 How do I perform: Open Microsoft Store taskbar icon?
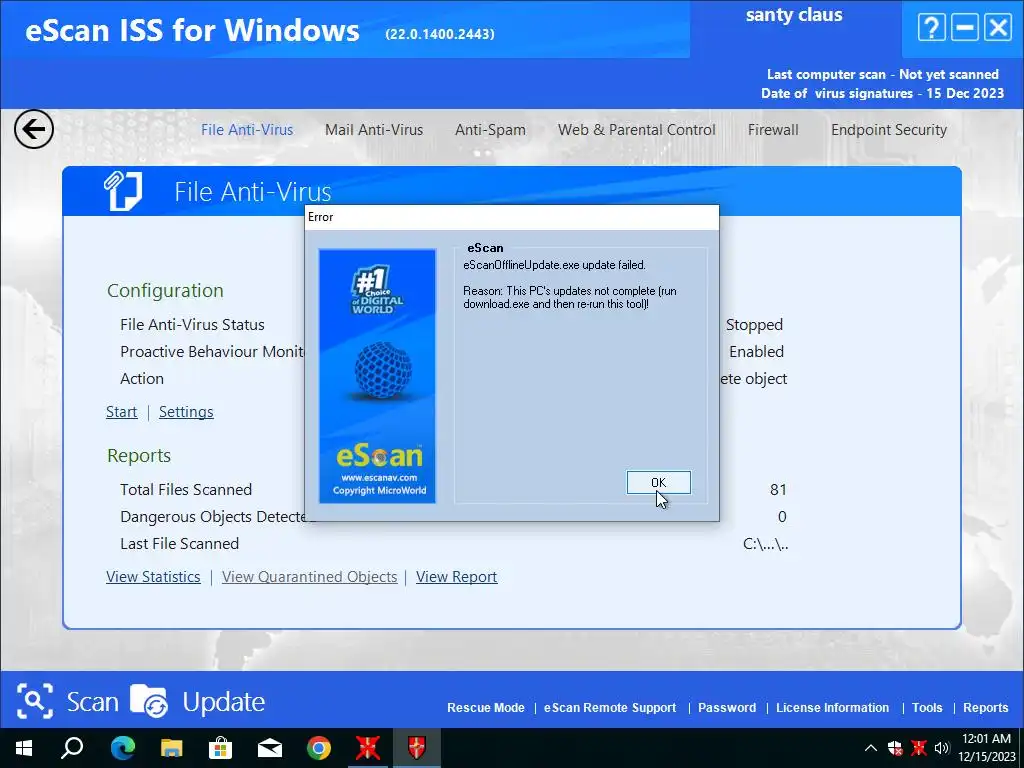tap(220, 748)
